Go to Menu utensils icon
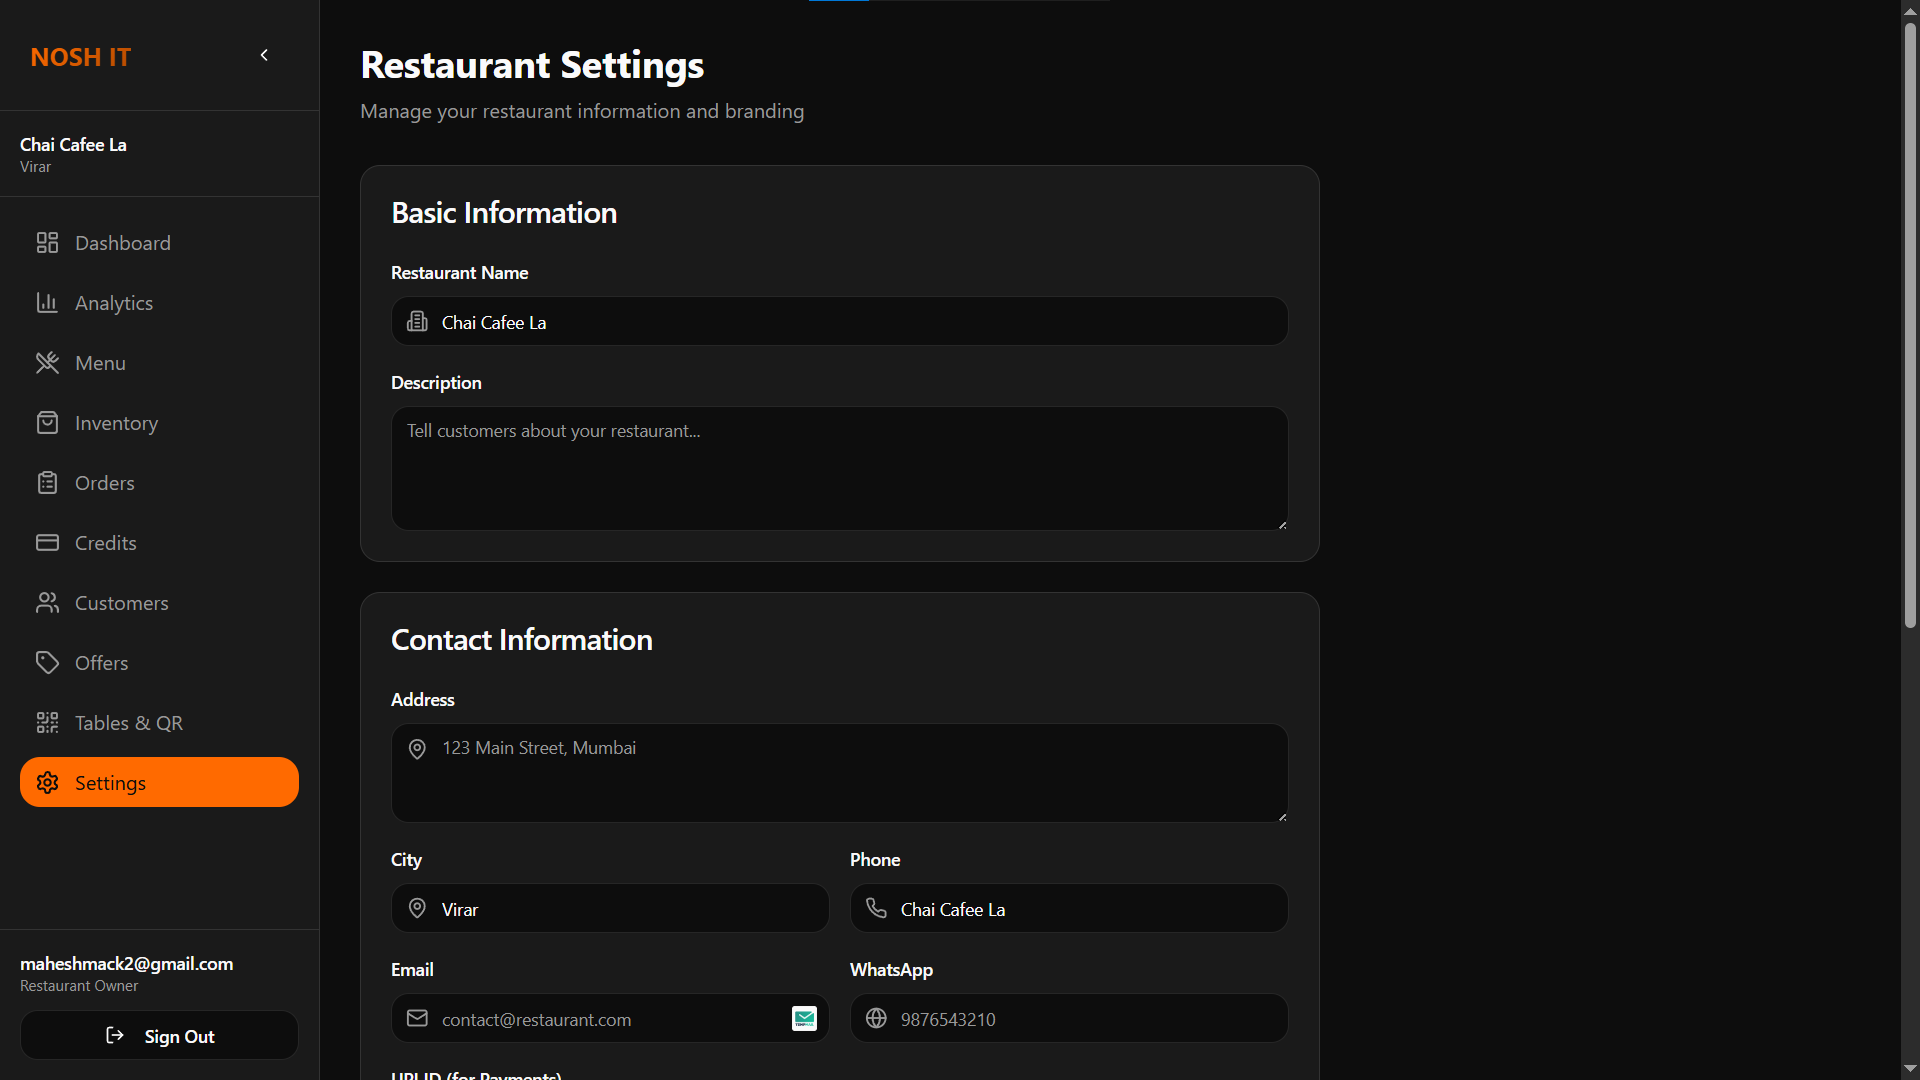Image resolution: width=1920 pixels, height=1080 pixels. [x=47, y=363]
